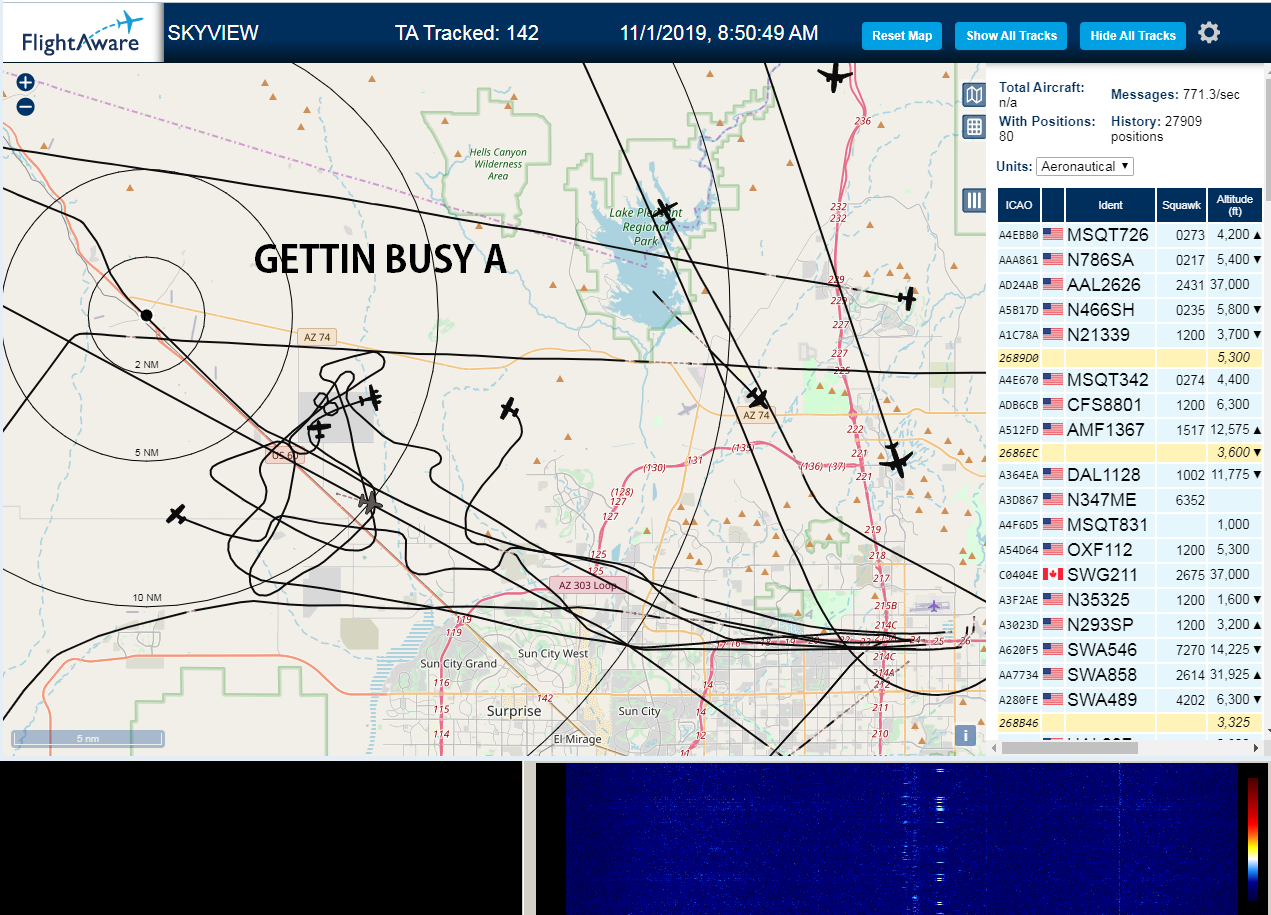
Task: Select aircraft row MSQT726
Action: coord(1130,235)
